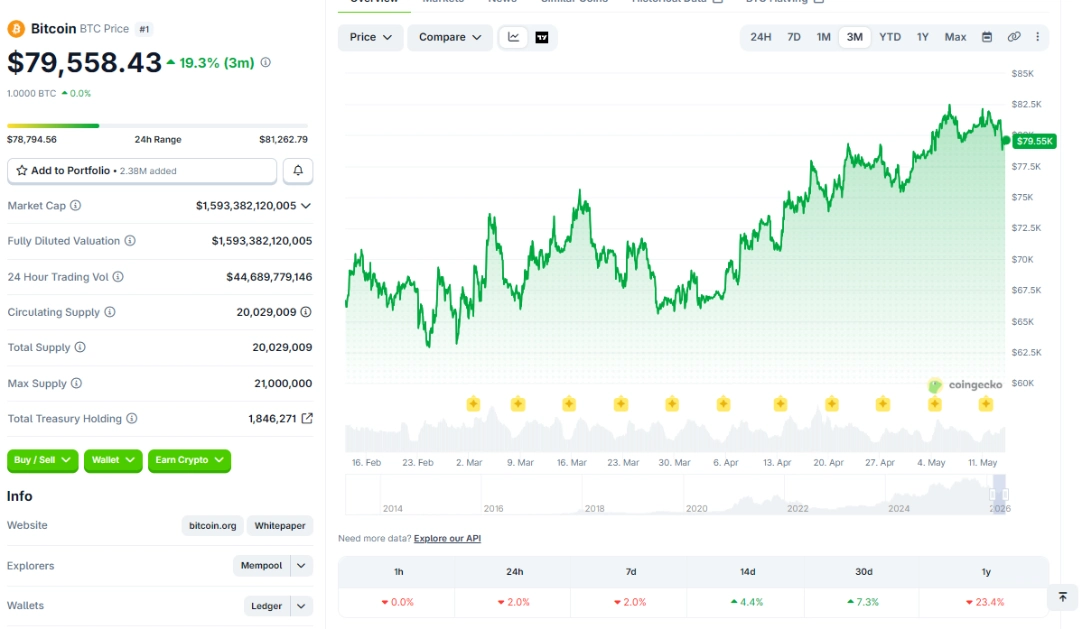Set the chart range to Max
The width and height of the screenshot is (1082, 629).
pos(955,37)
